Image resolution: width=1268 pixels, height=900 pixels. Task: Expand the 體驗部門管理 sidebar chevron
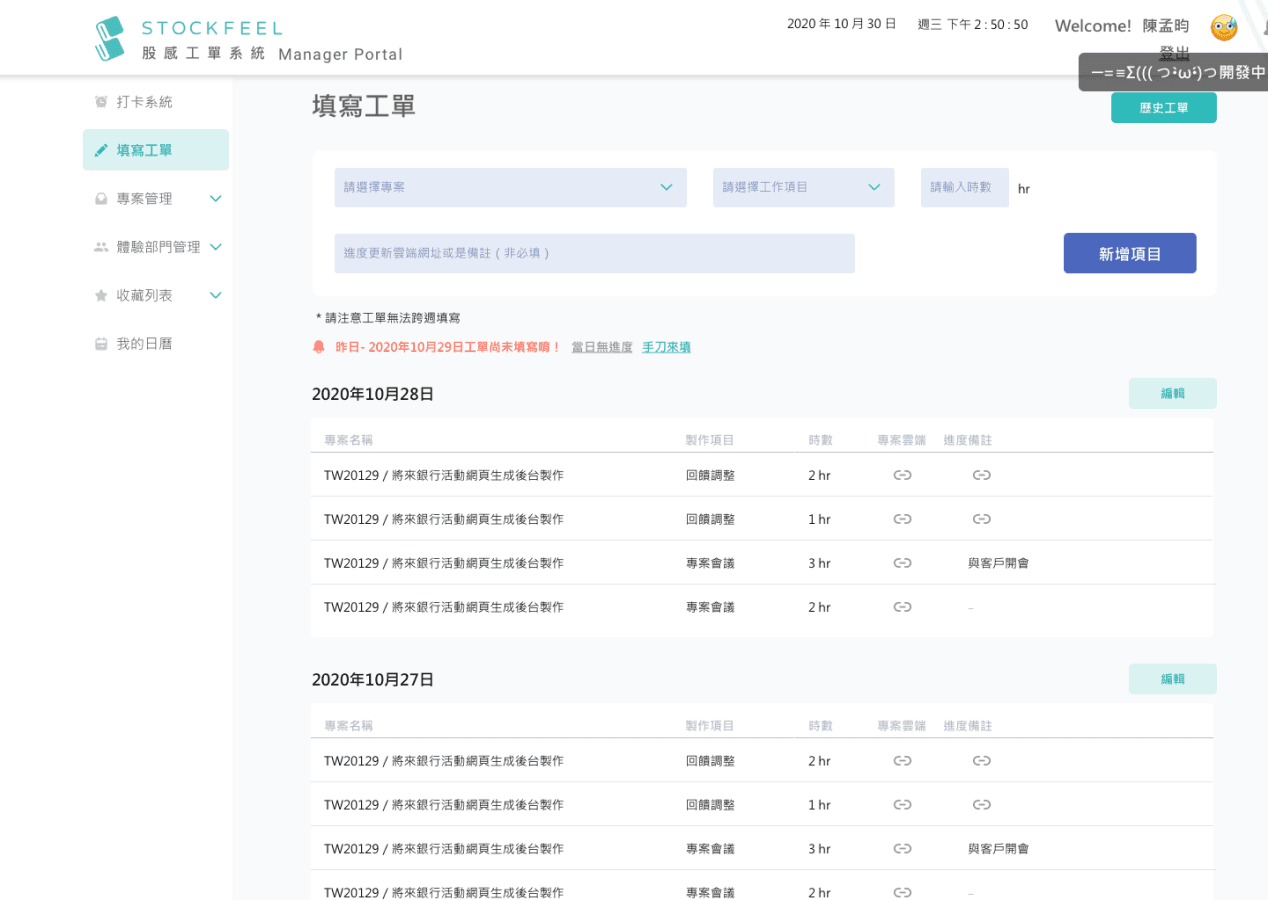pos(215,247)
